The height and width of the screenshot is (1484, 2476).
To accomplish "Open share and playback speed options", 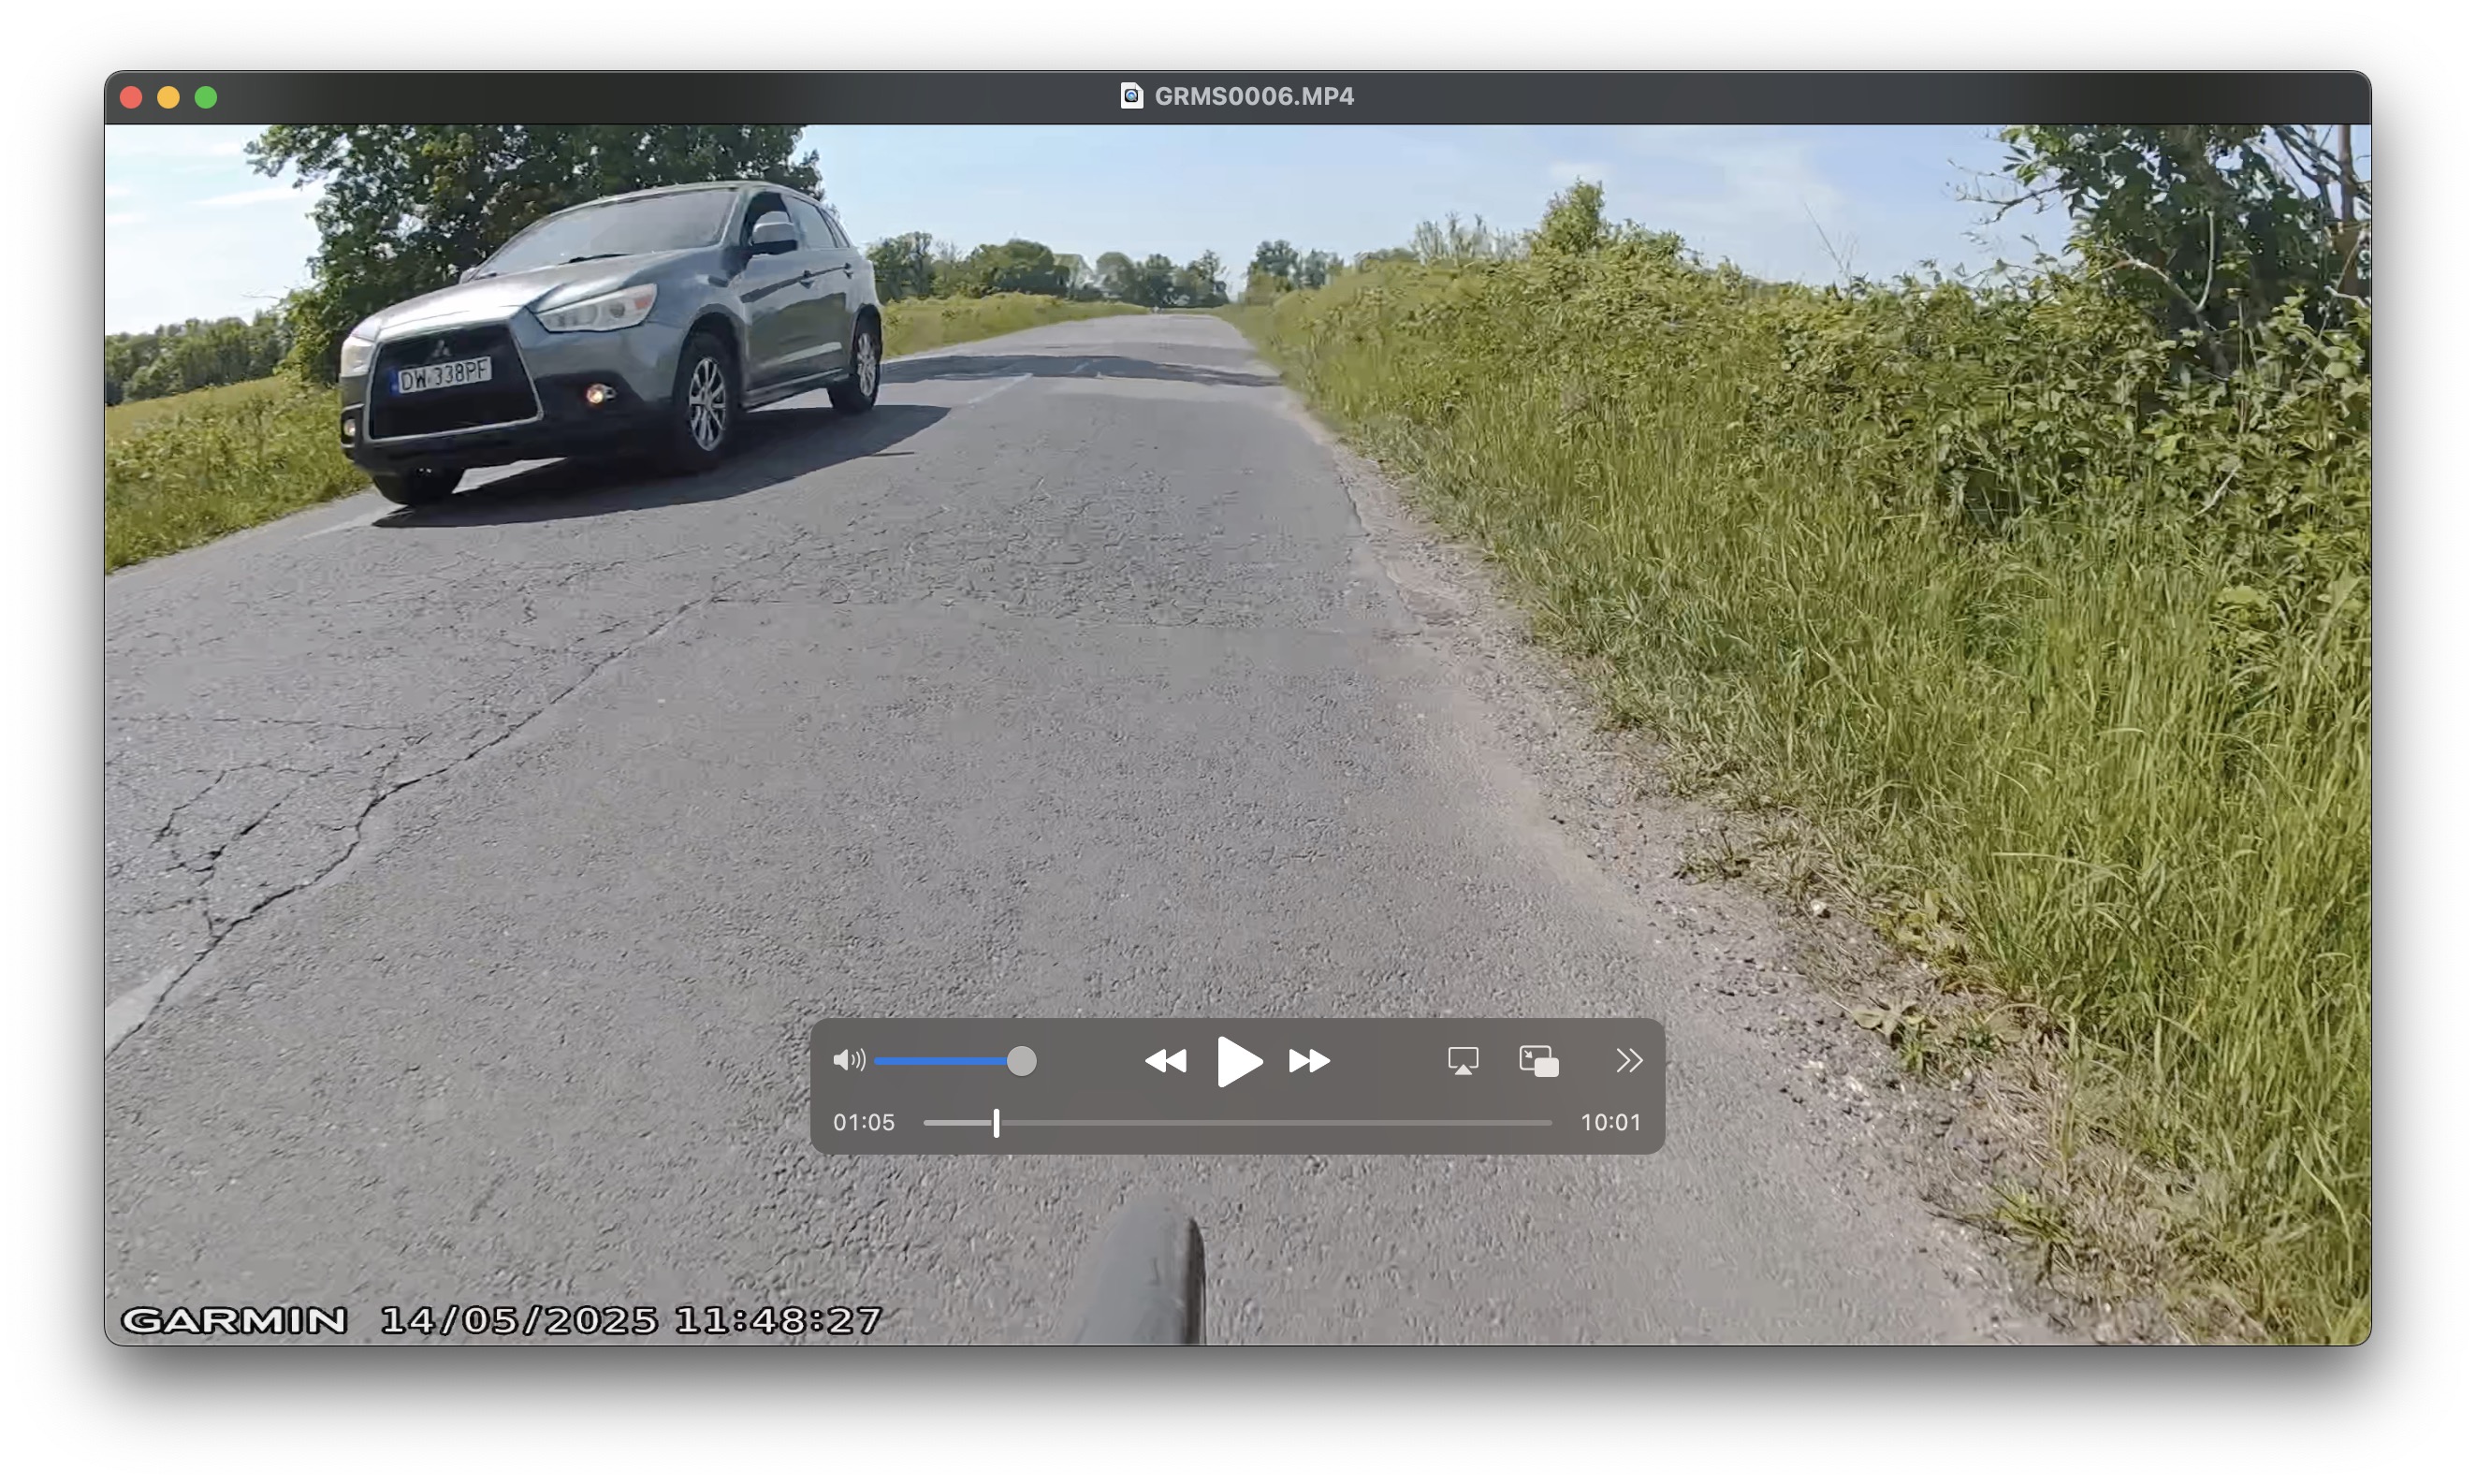I will (1629, 1061).
